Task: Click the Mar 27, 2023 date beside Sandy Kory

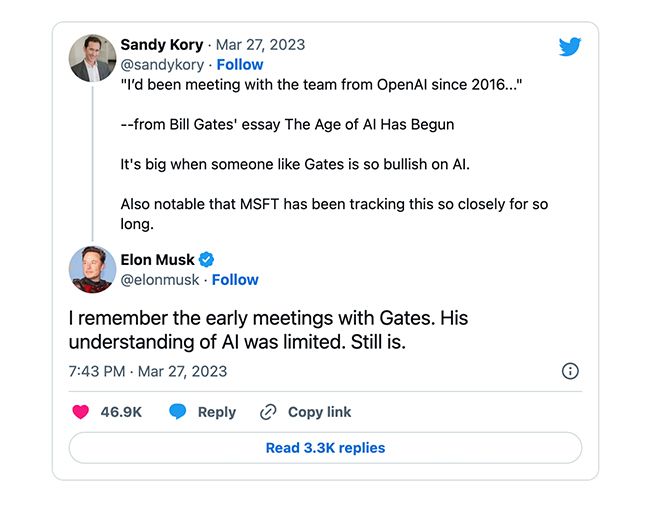Action: pos(260,45)
